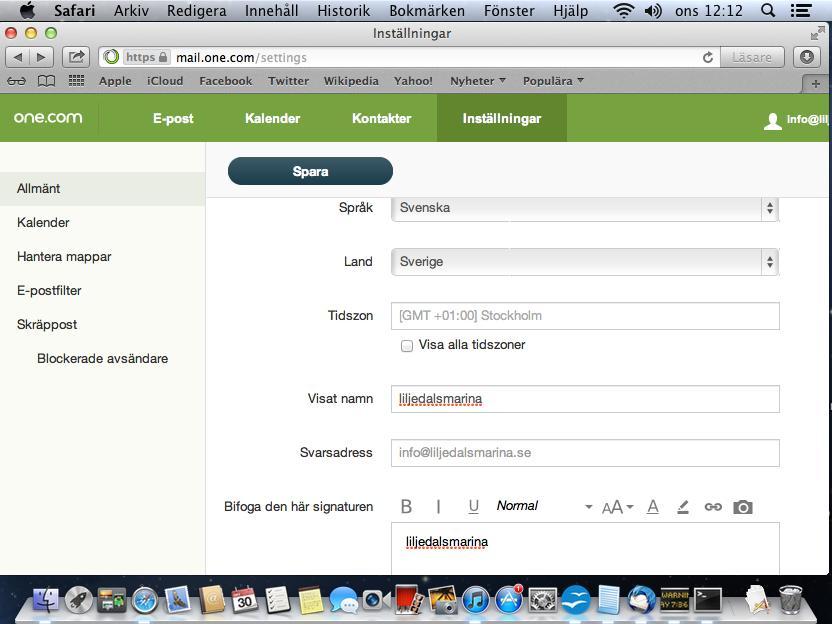This screenshot has width=832, height=624.
Task: Open the Arkiv menu
Action: click(x=131, y=11)
